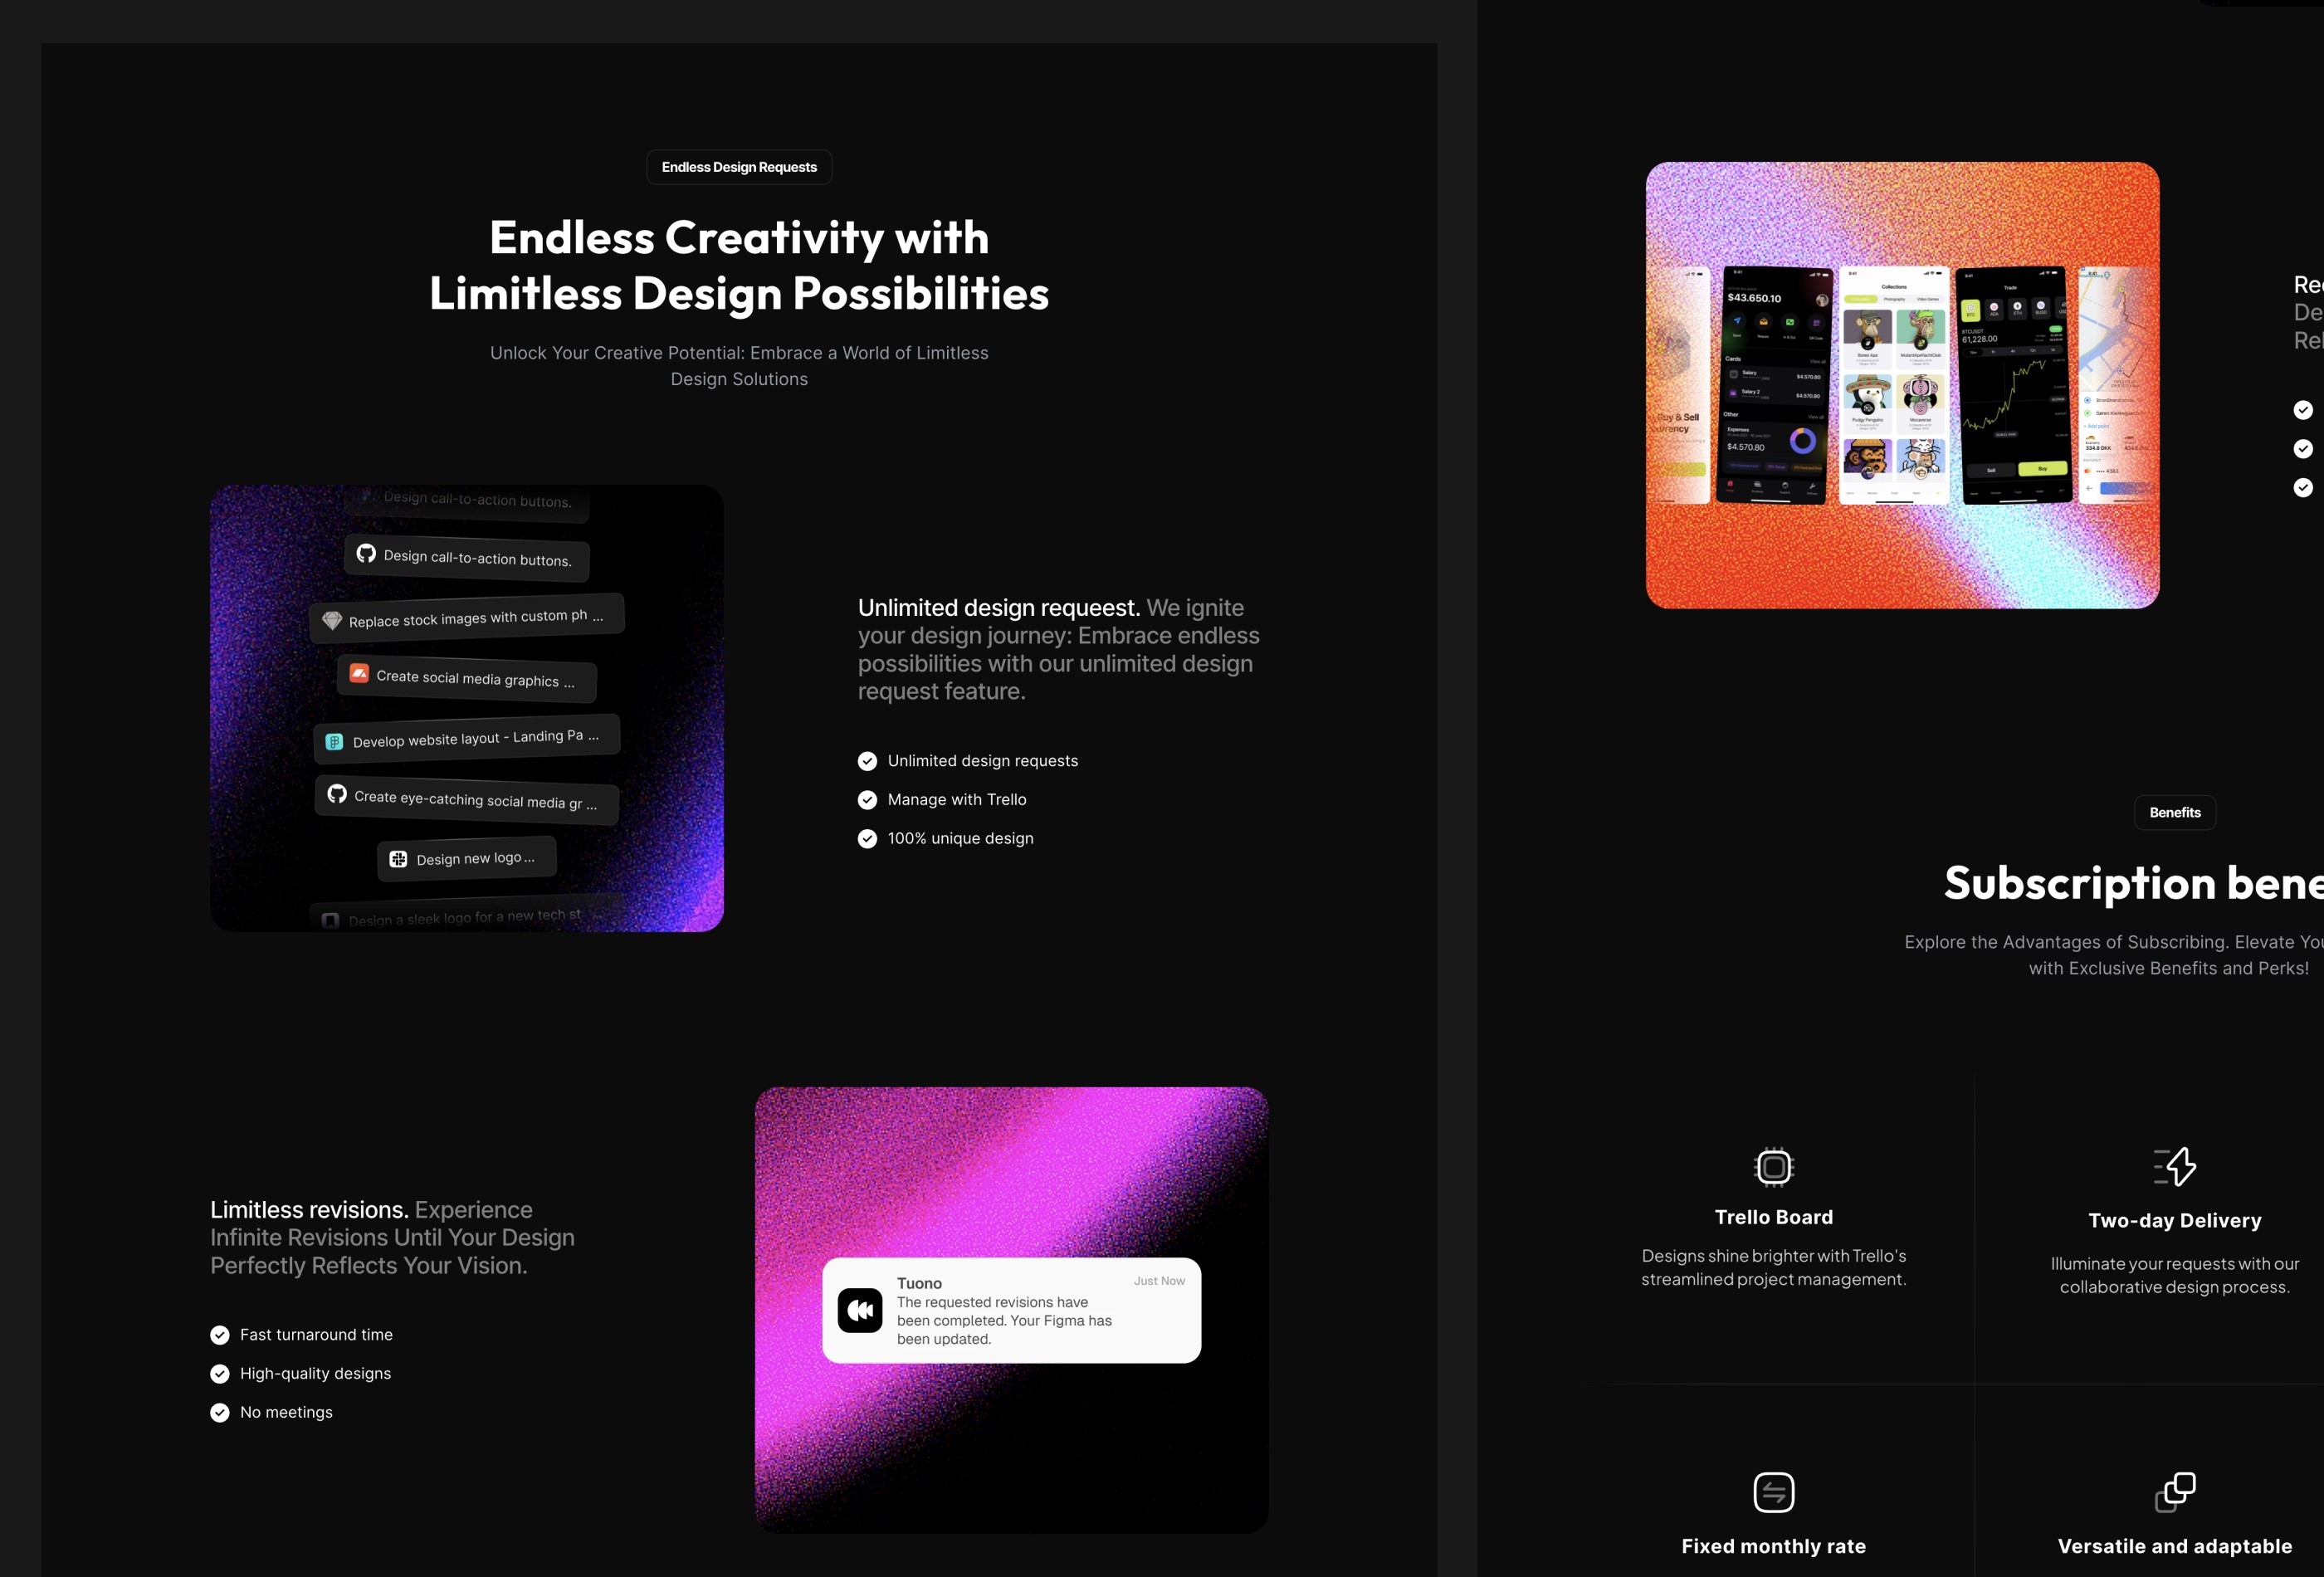Select the Endless Creativity section tab
Viewport: 2324px width, 1577px height.
point(739,165)
